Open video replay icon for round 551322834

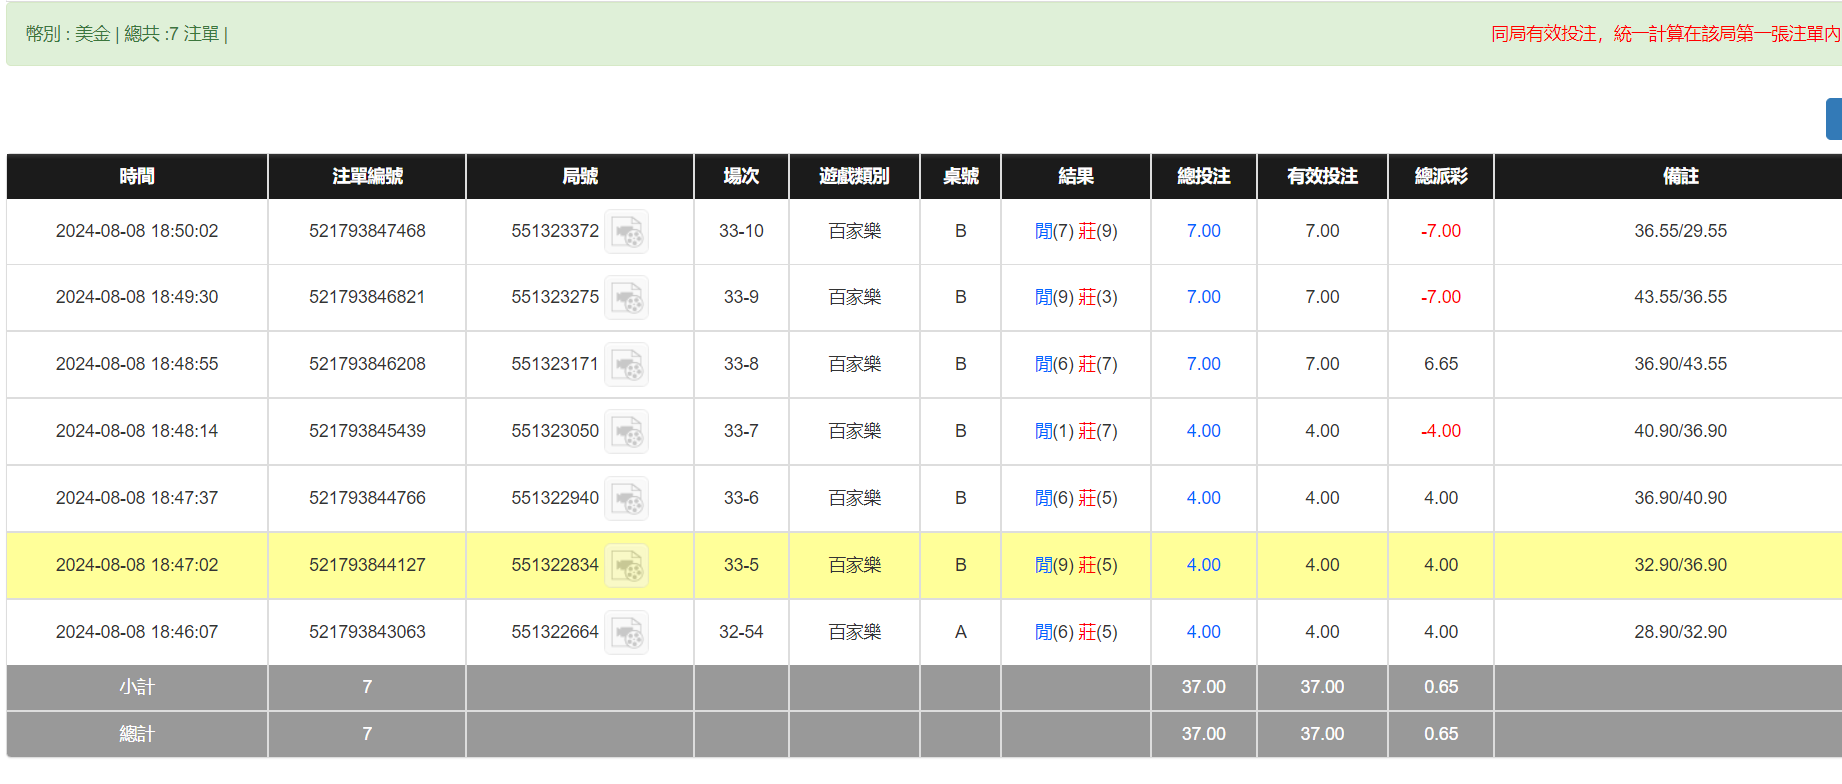(627, 566)
